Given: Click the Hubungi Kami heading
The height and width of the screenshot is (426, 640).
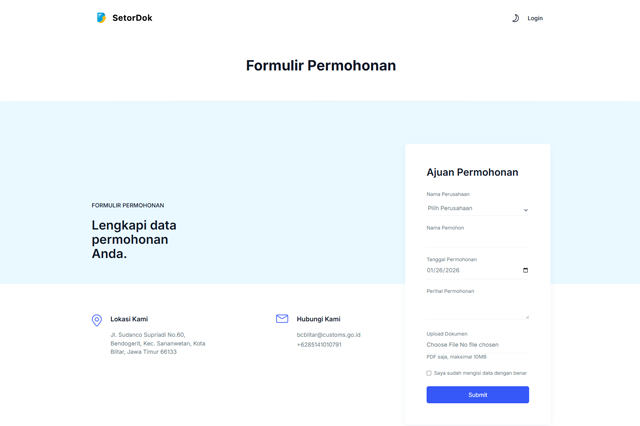Looking at the screenshot, I should coord(318,319).
